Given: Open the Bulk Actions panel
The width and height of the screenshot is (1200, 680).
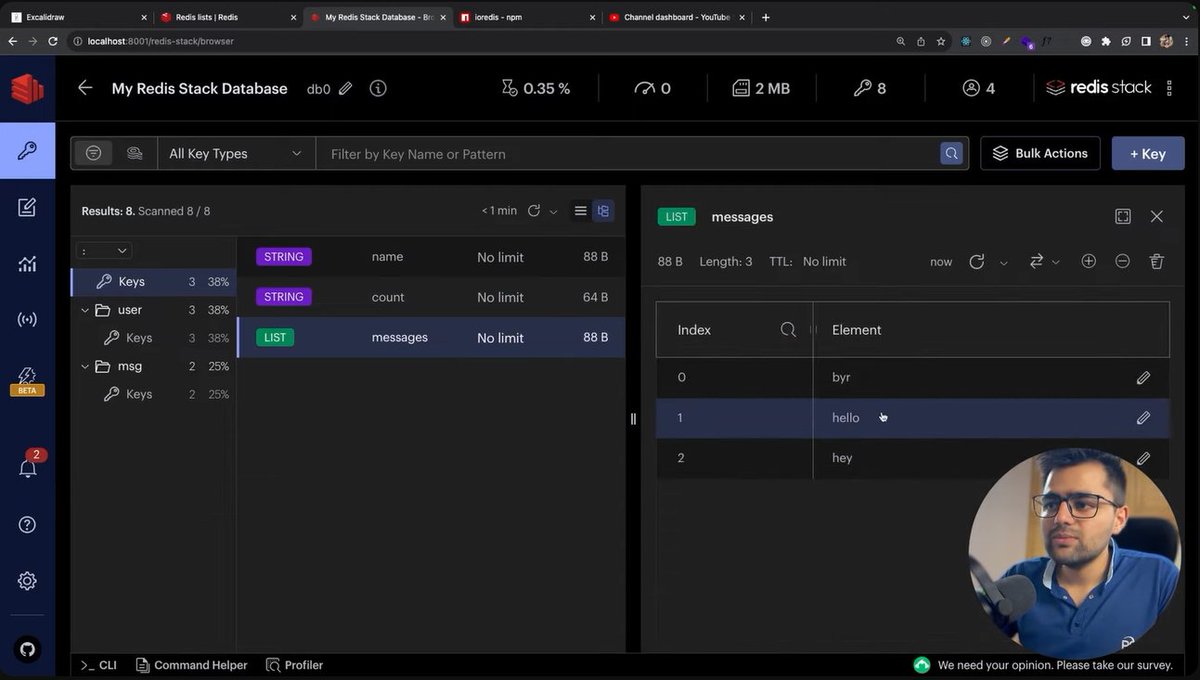Looking at the screenshot, I should pyautogui.click(x=1040, y=153).
